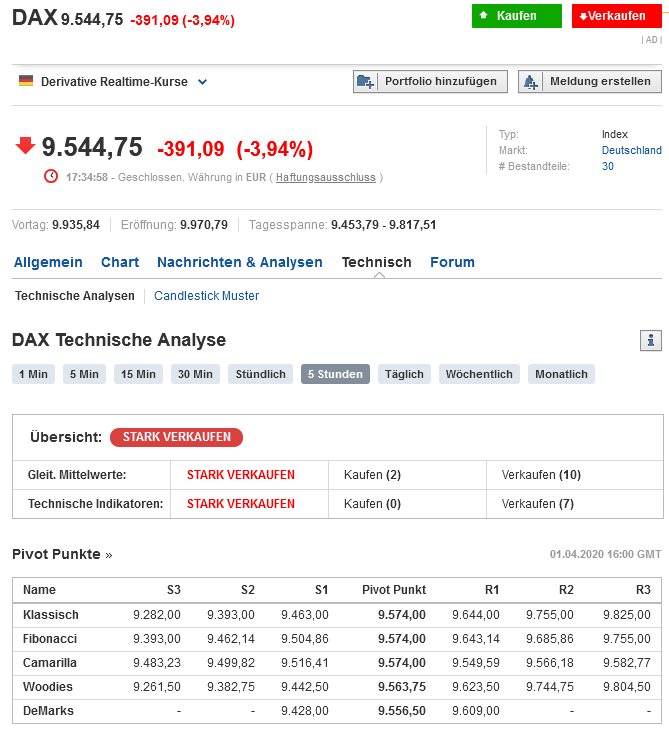
Task: Select the Wöchentlich timeframe
Action: (x=479, y=374)
